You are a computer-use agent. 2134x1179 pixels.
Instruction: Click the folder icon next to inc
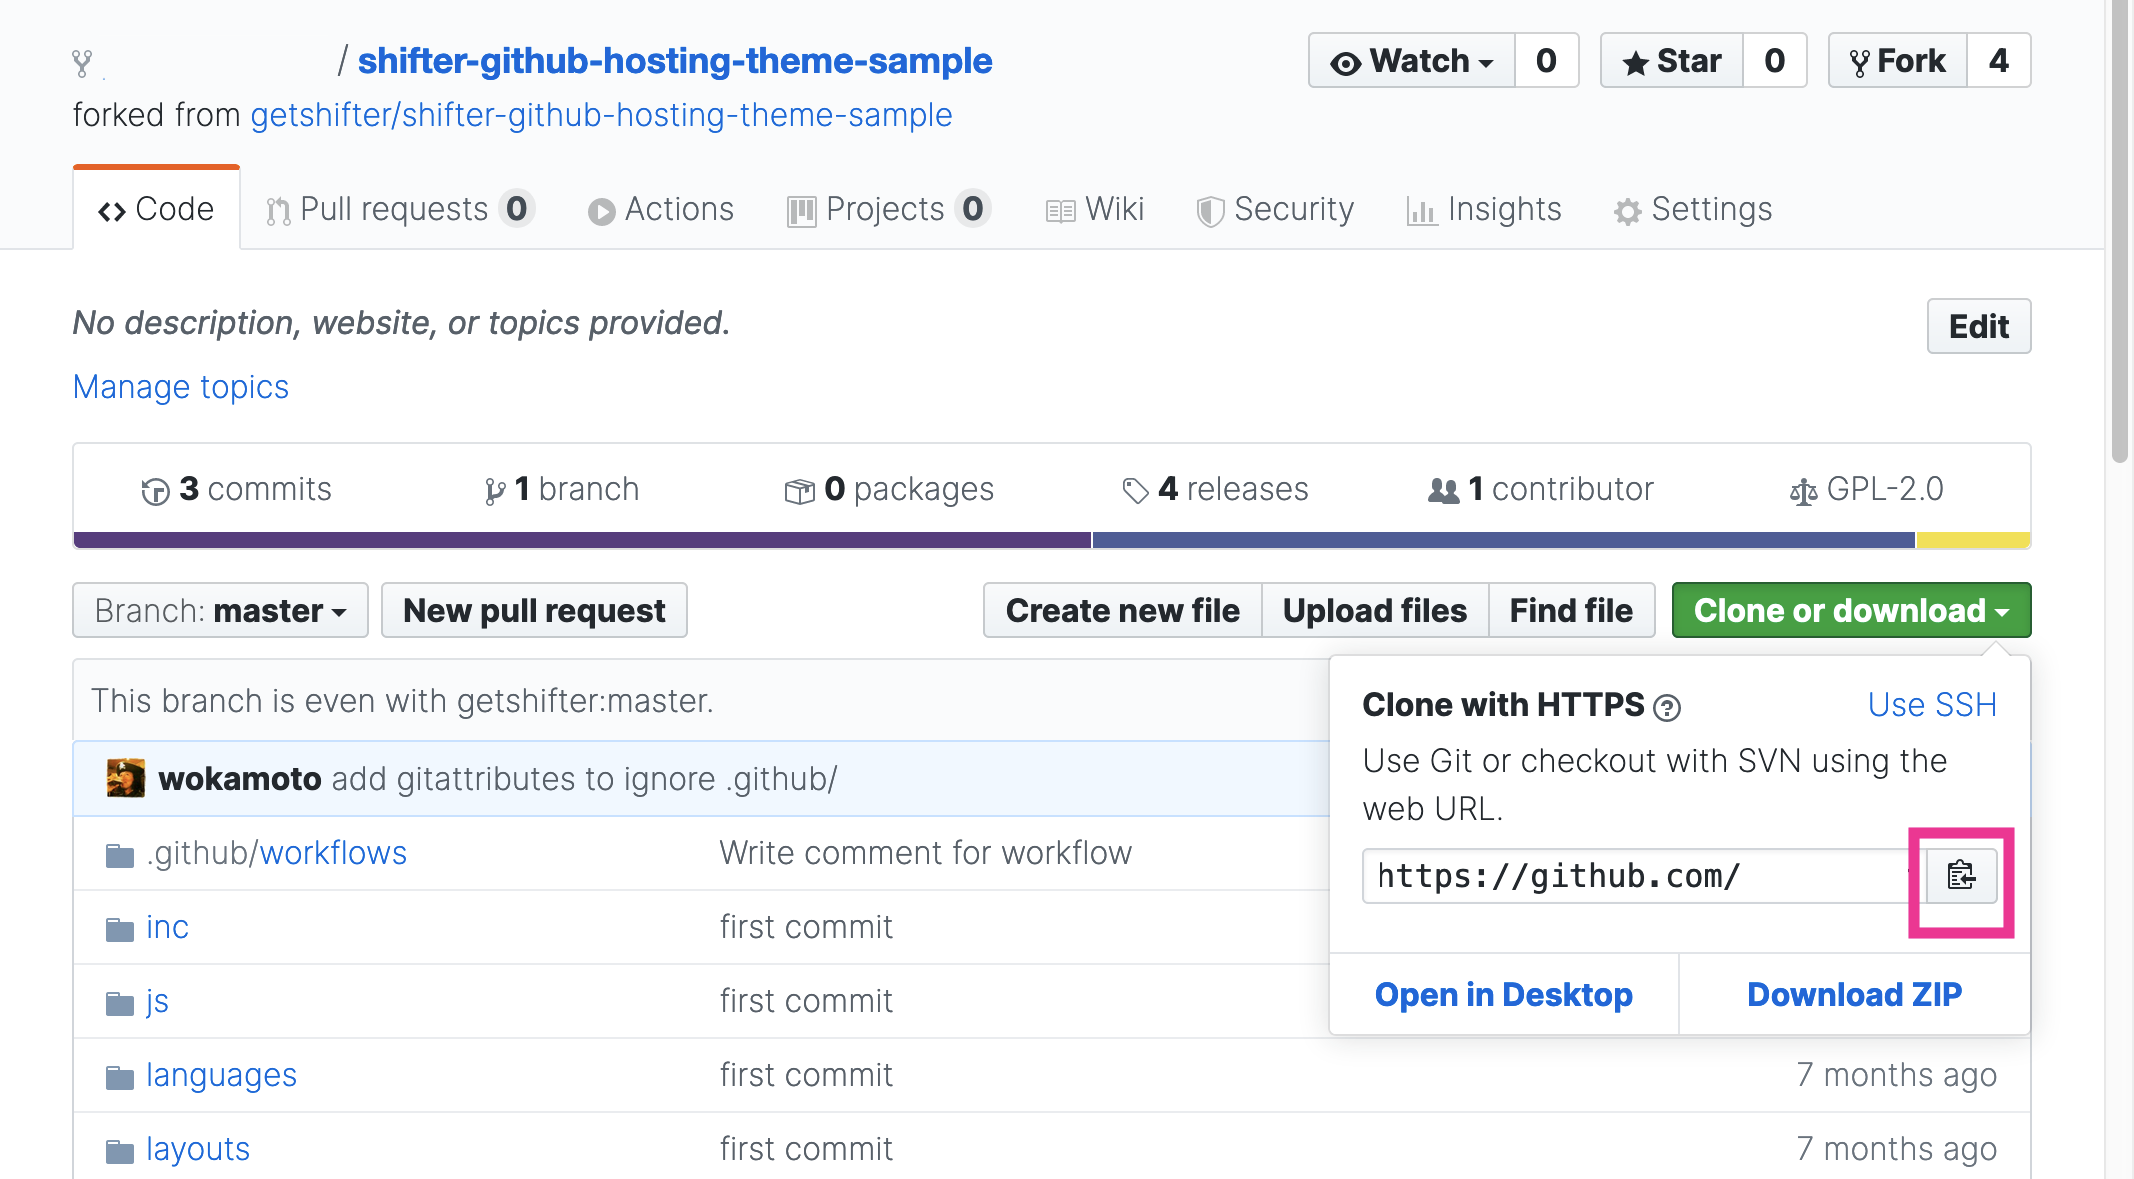pyautogui.click(x=120, y=929)
